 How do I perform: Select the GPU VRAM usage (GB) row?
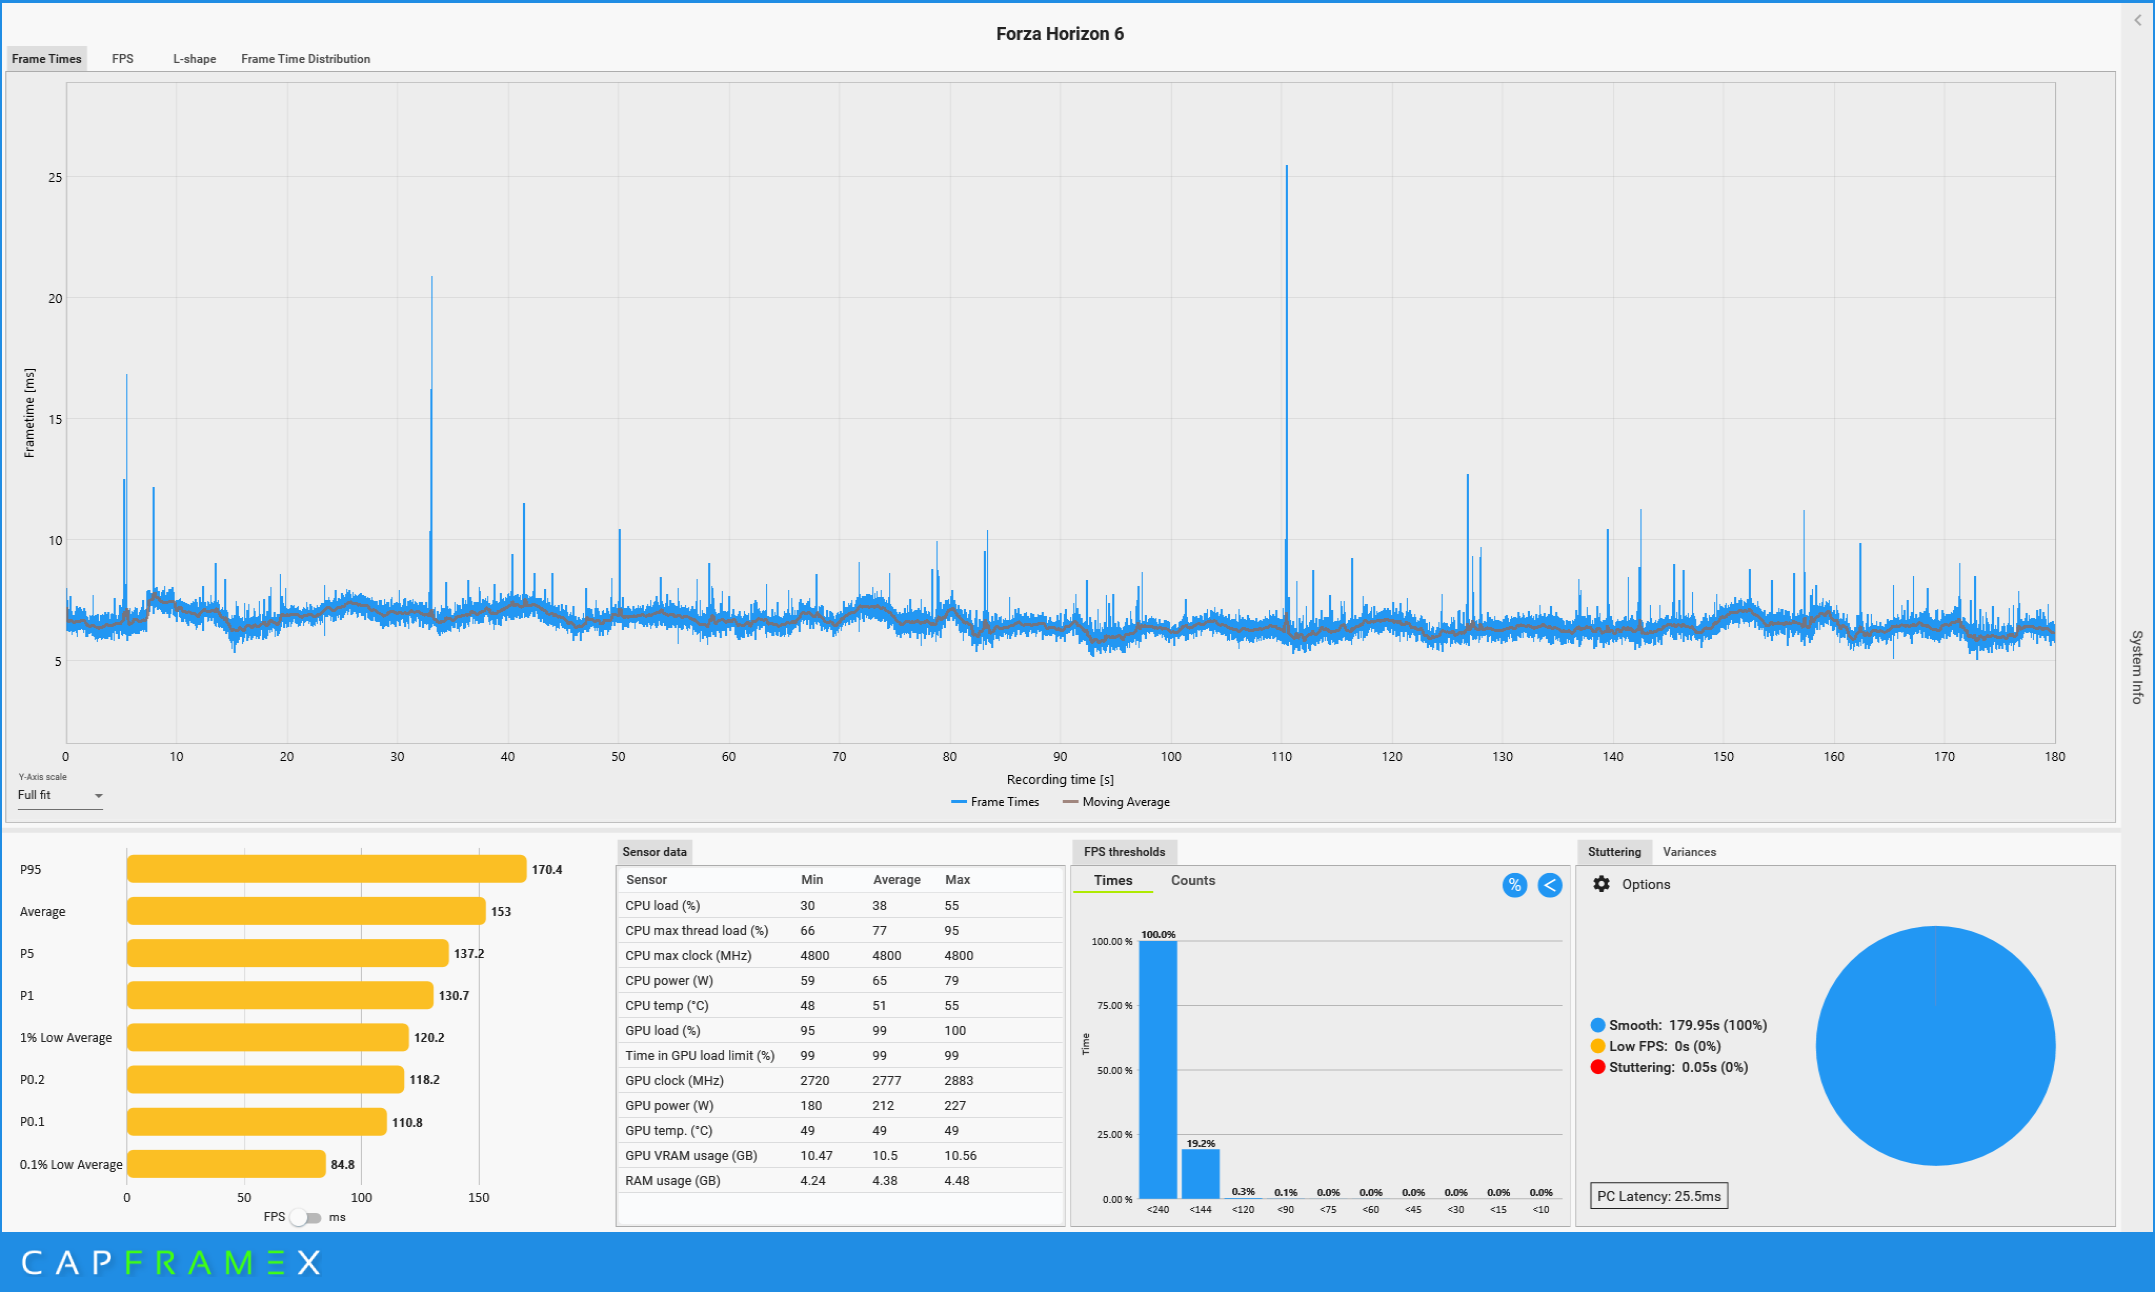click(x=840, y=1155)
